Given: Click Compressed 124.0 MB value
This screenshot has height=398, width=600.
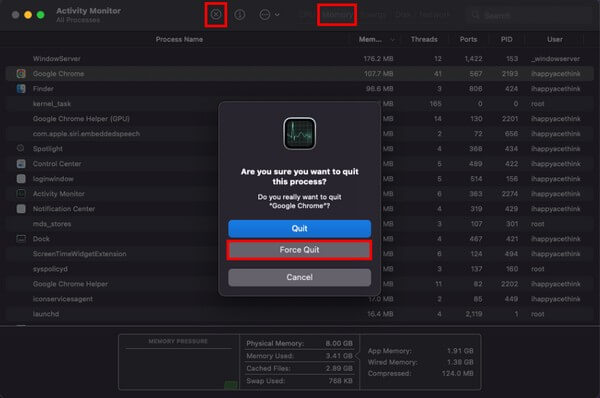Looking at the screenshot, I should point(457,373).
